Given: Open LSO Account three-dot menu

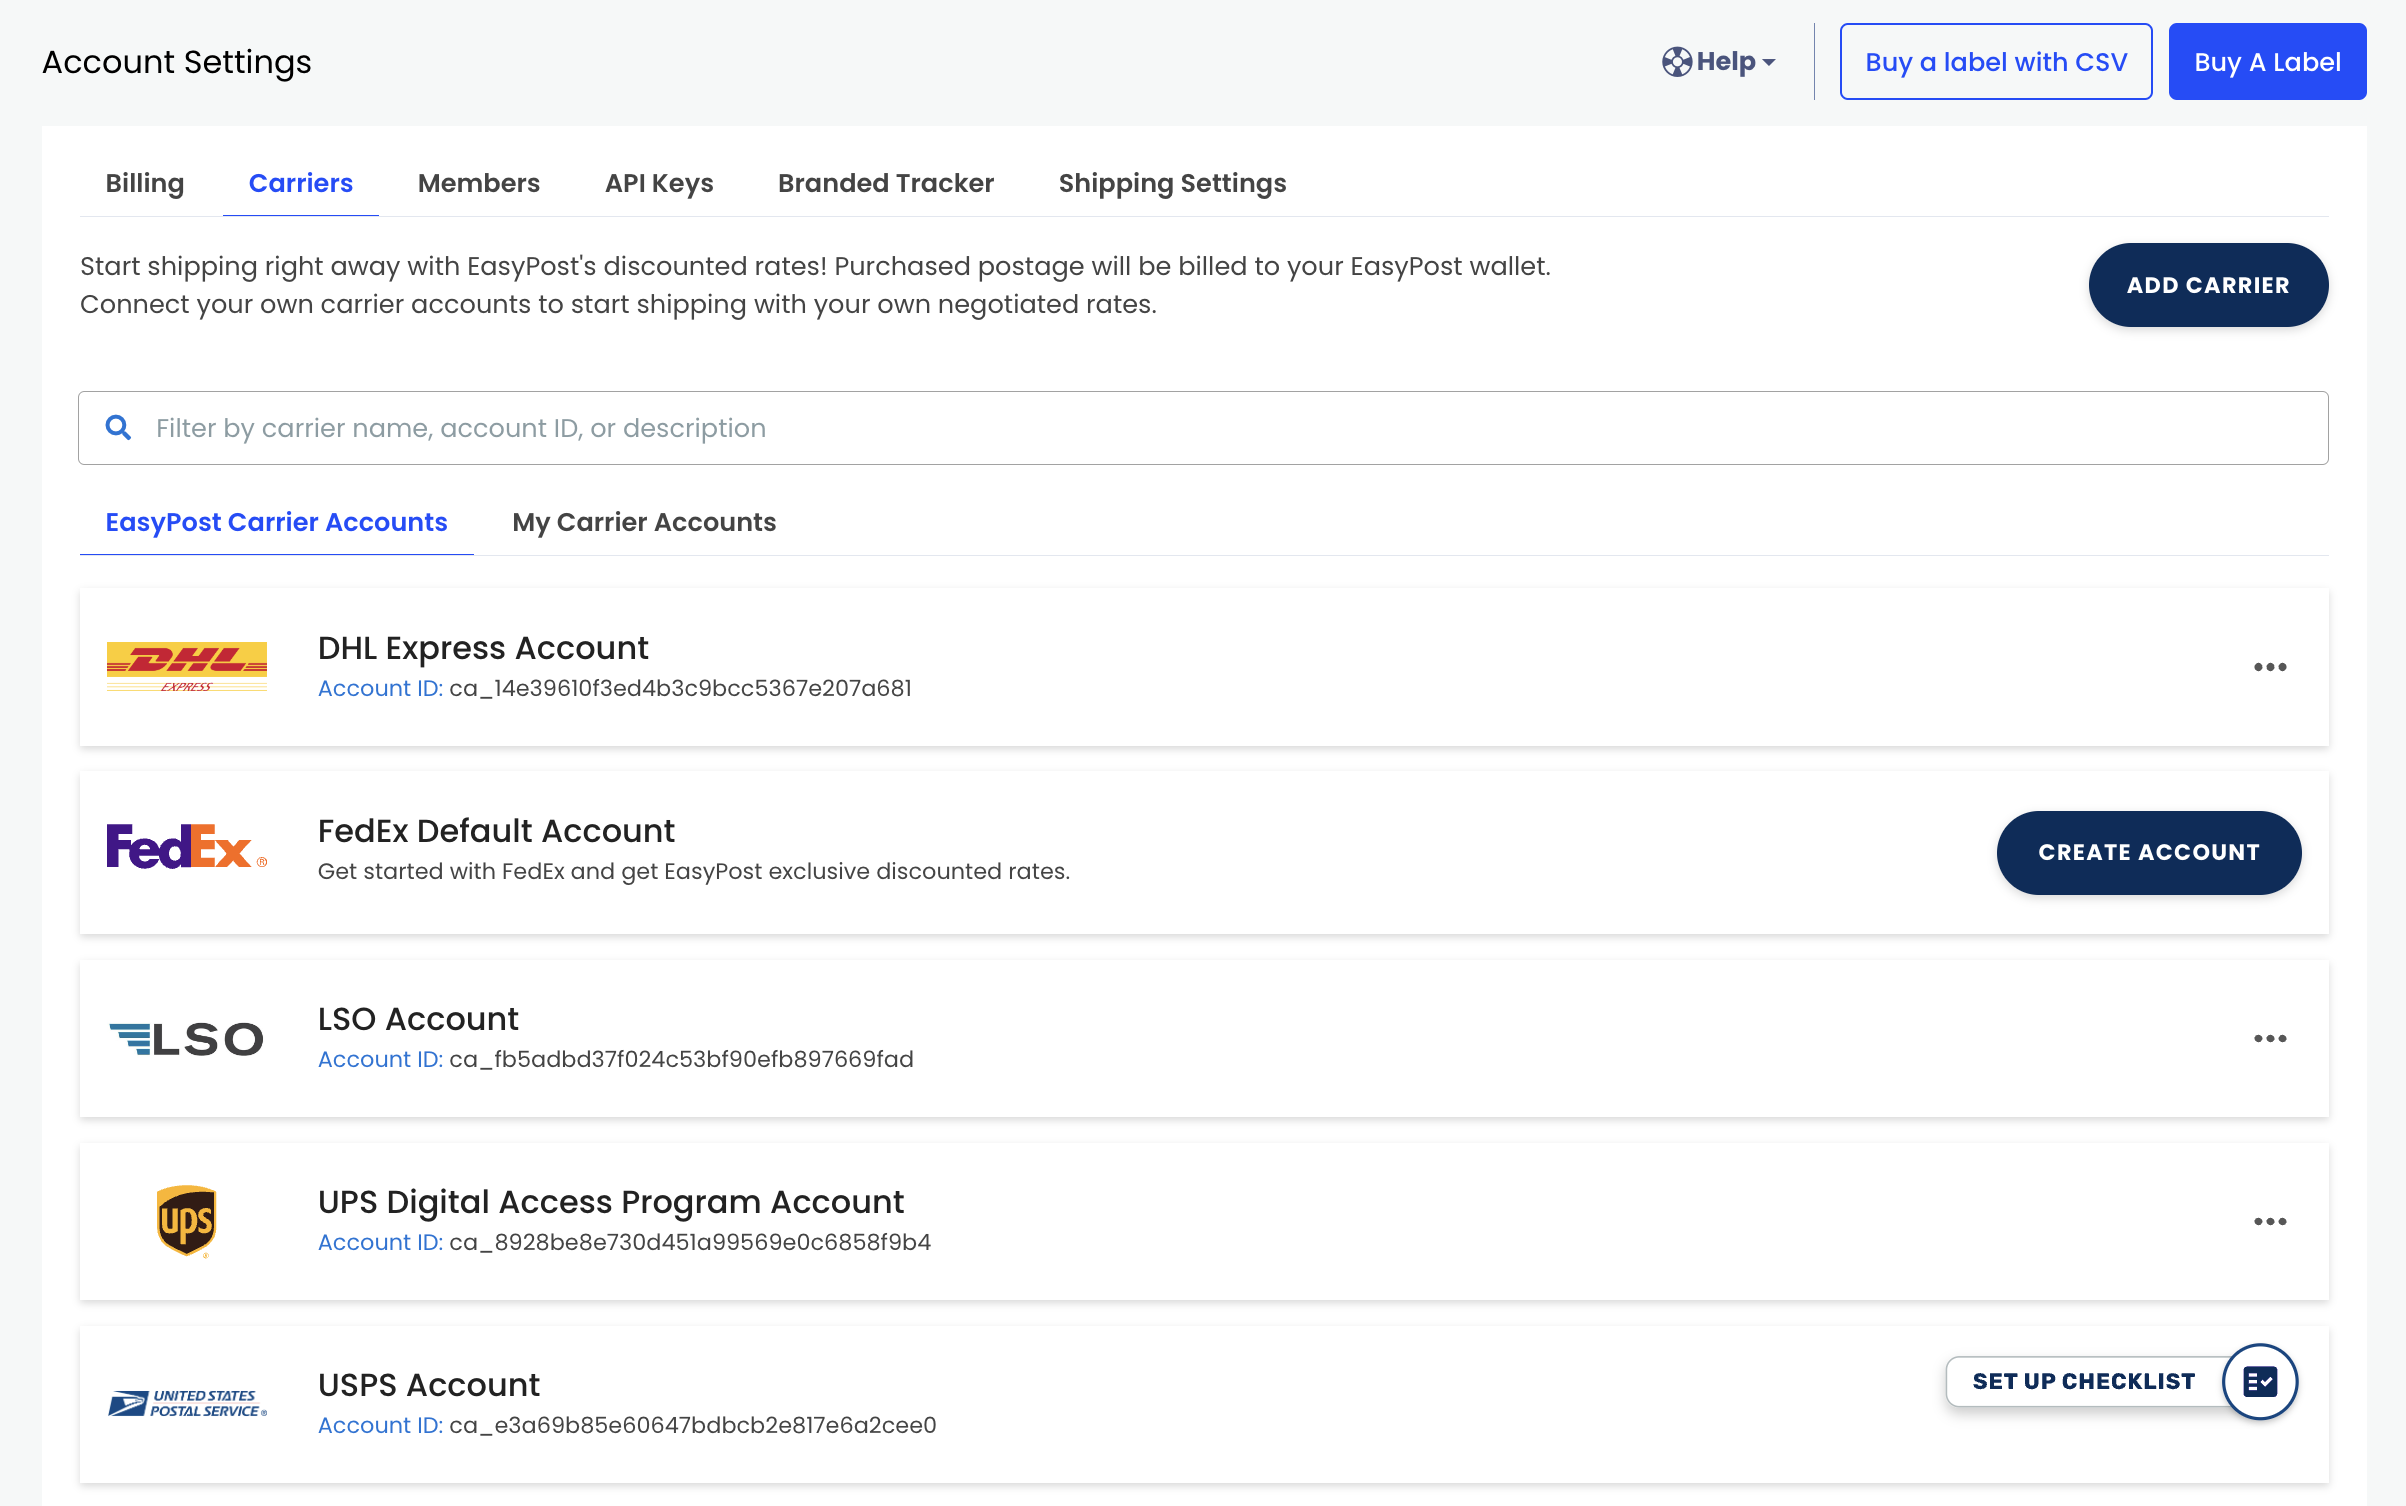Looking at the screenshot, I should tap(2270, 1039).
